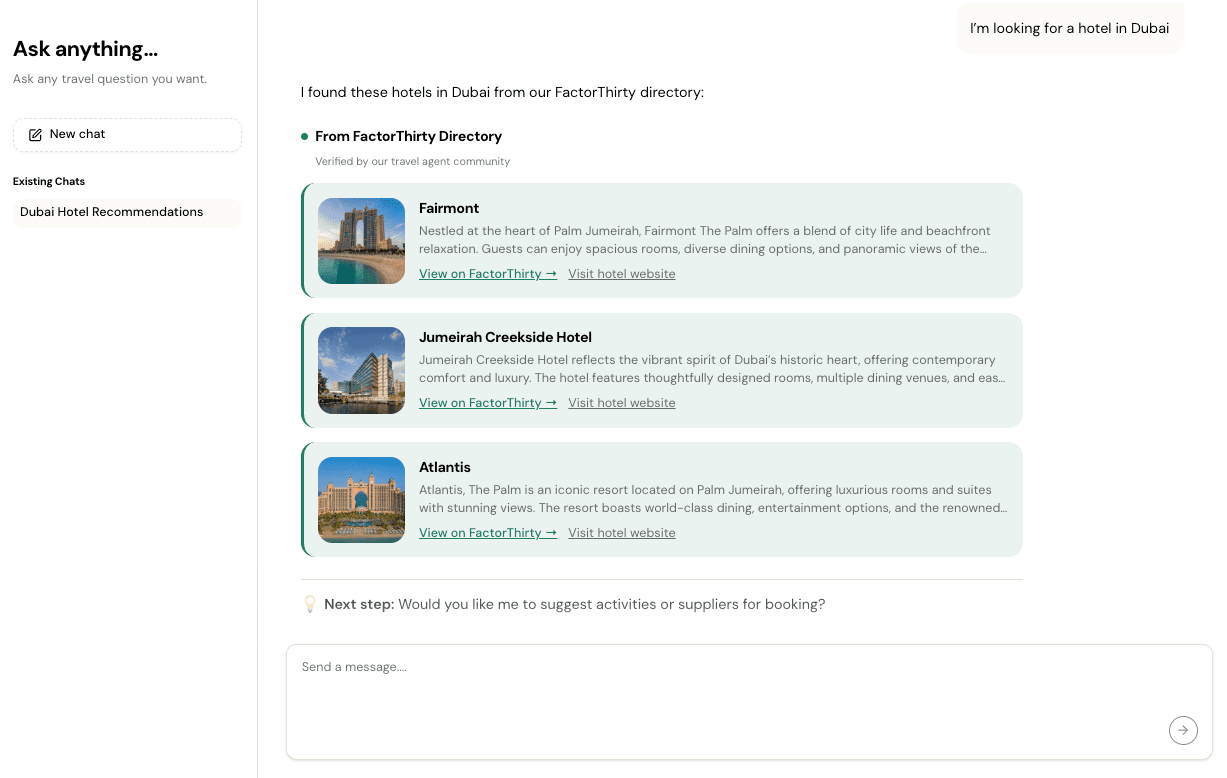
Task: Click the user message bubble about Dubai
Action: [1069, 28]
